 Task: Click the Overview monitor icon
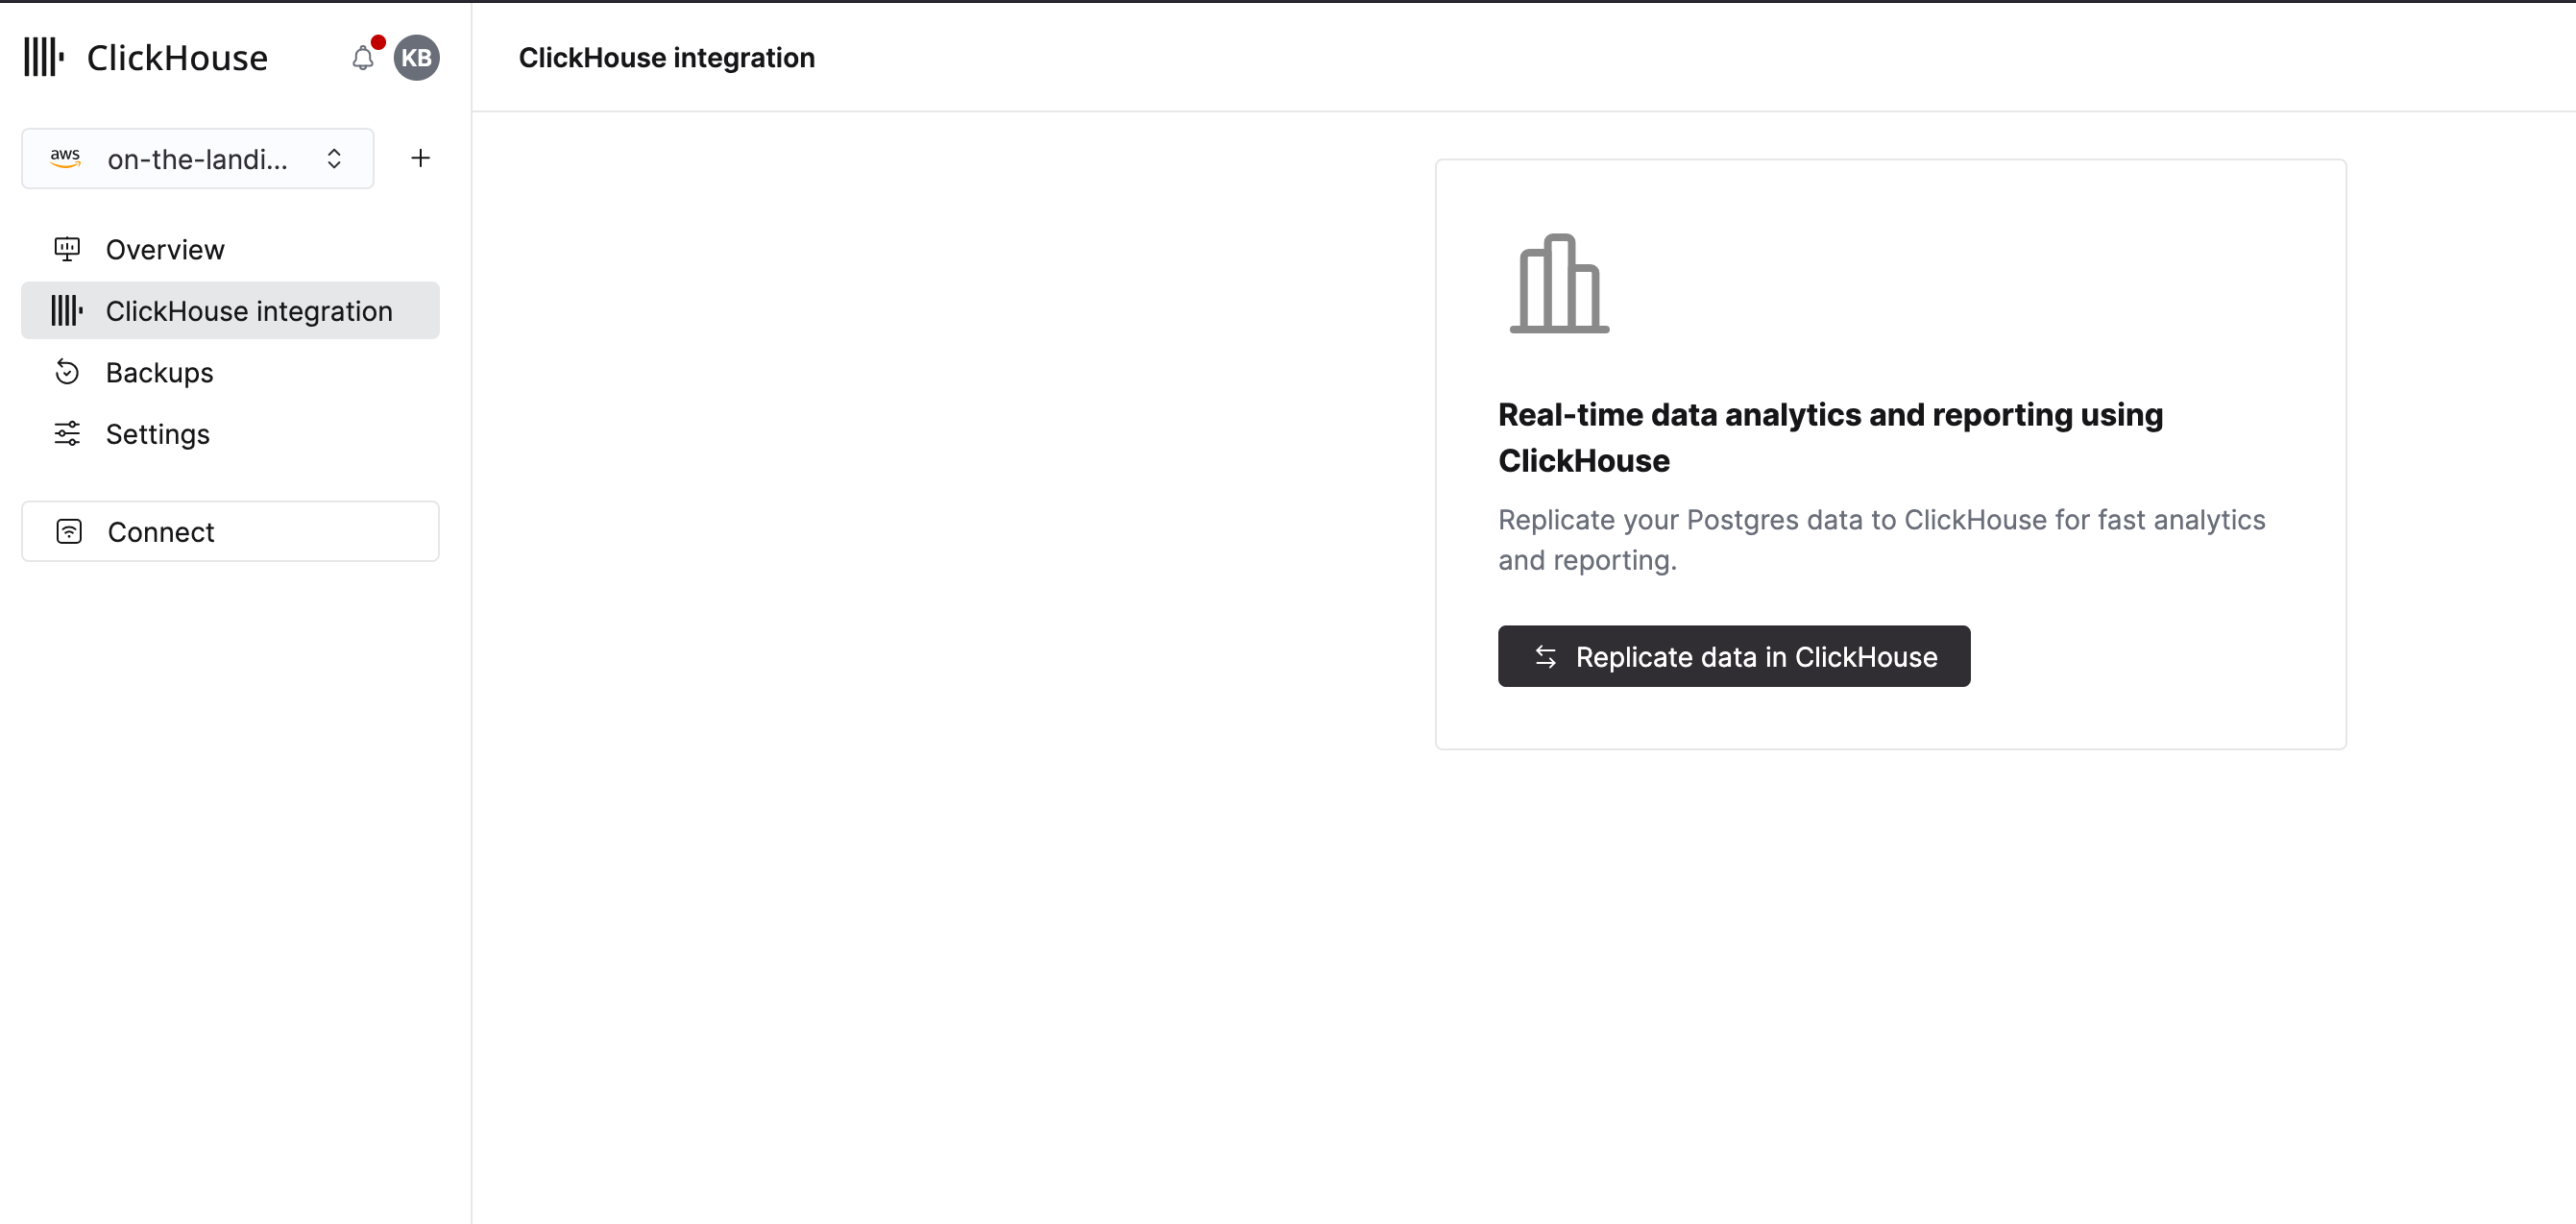[67, 249]
